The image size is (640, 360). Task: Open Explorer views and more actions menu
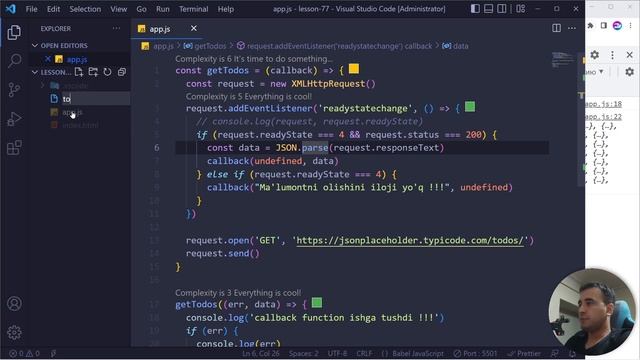116,28
